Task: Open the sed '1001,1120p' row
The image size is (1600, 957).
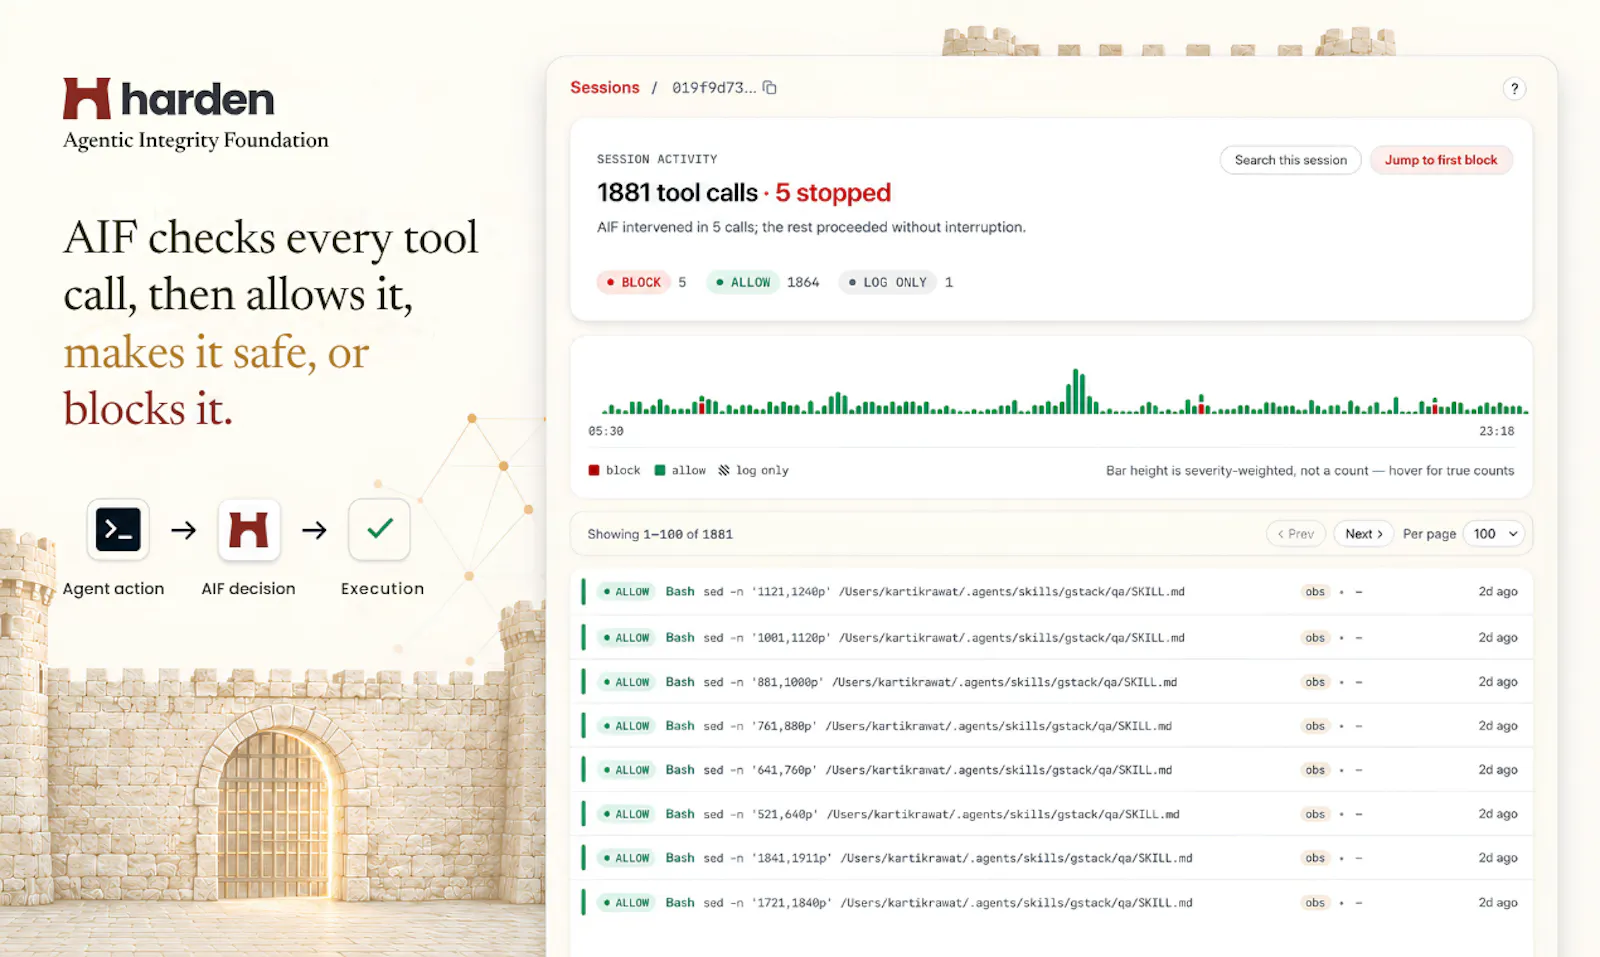Action: (1051, 637)
